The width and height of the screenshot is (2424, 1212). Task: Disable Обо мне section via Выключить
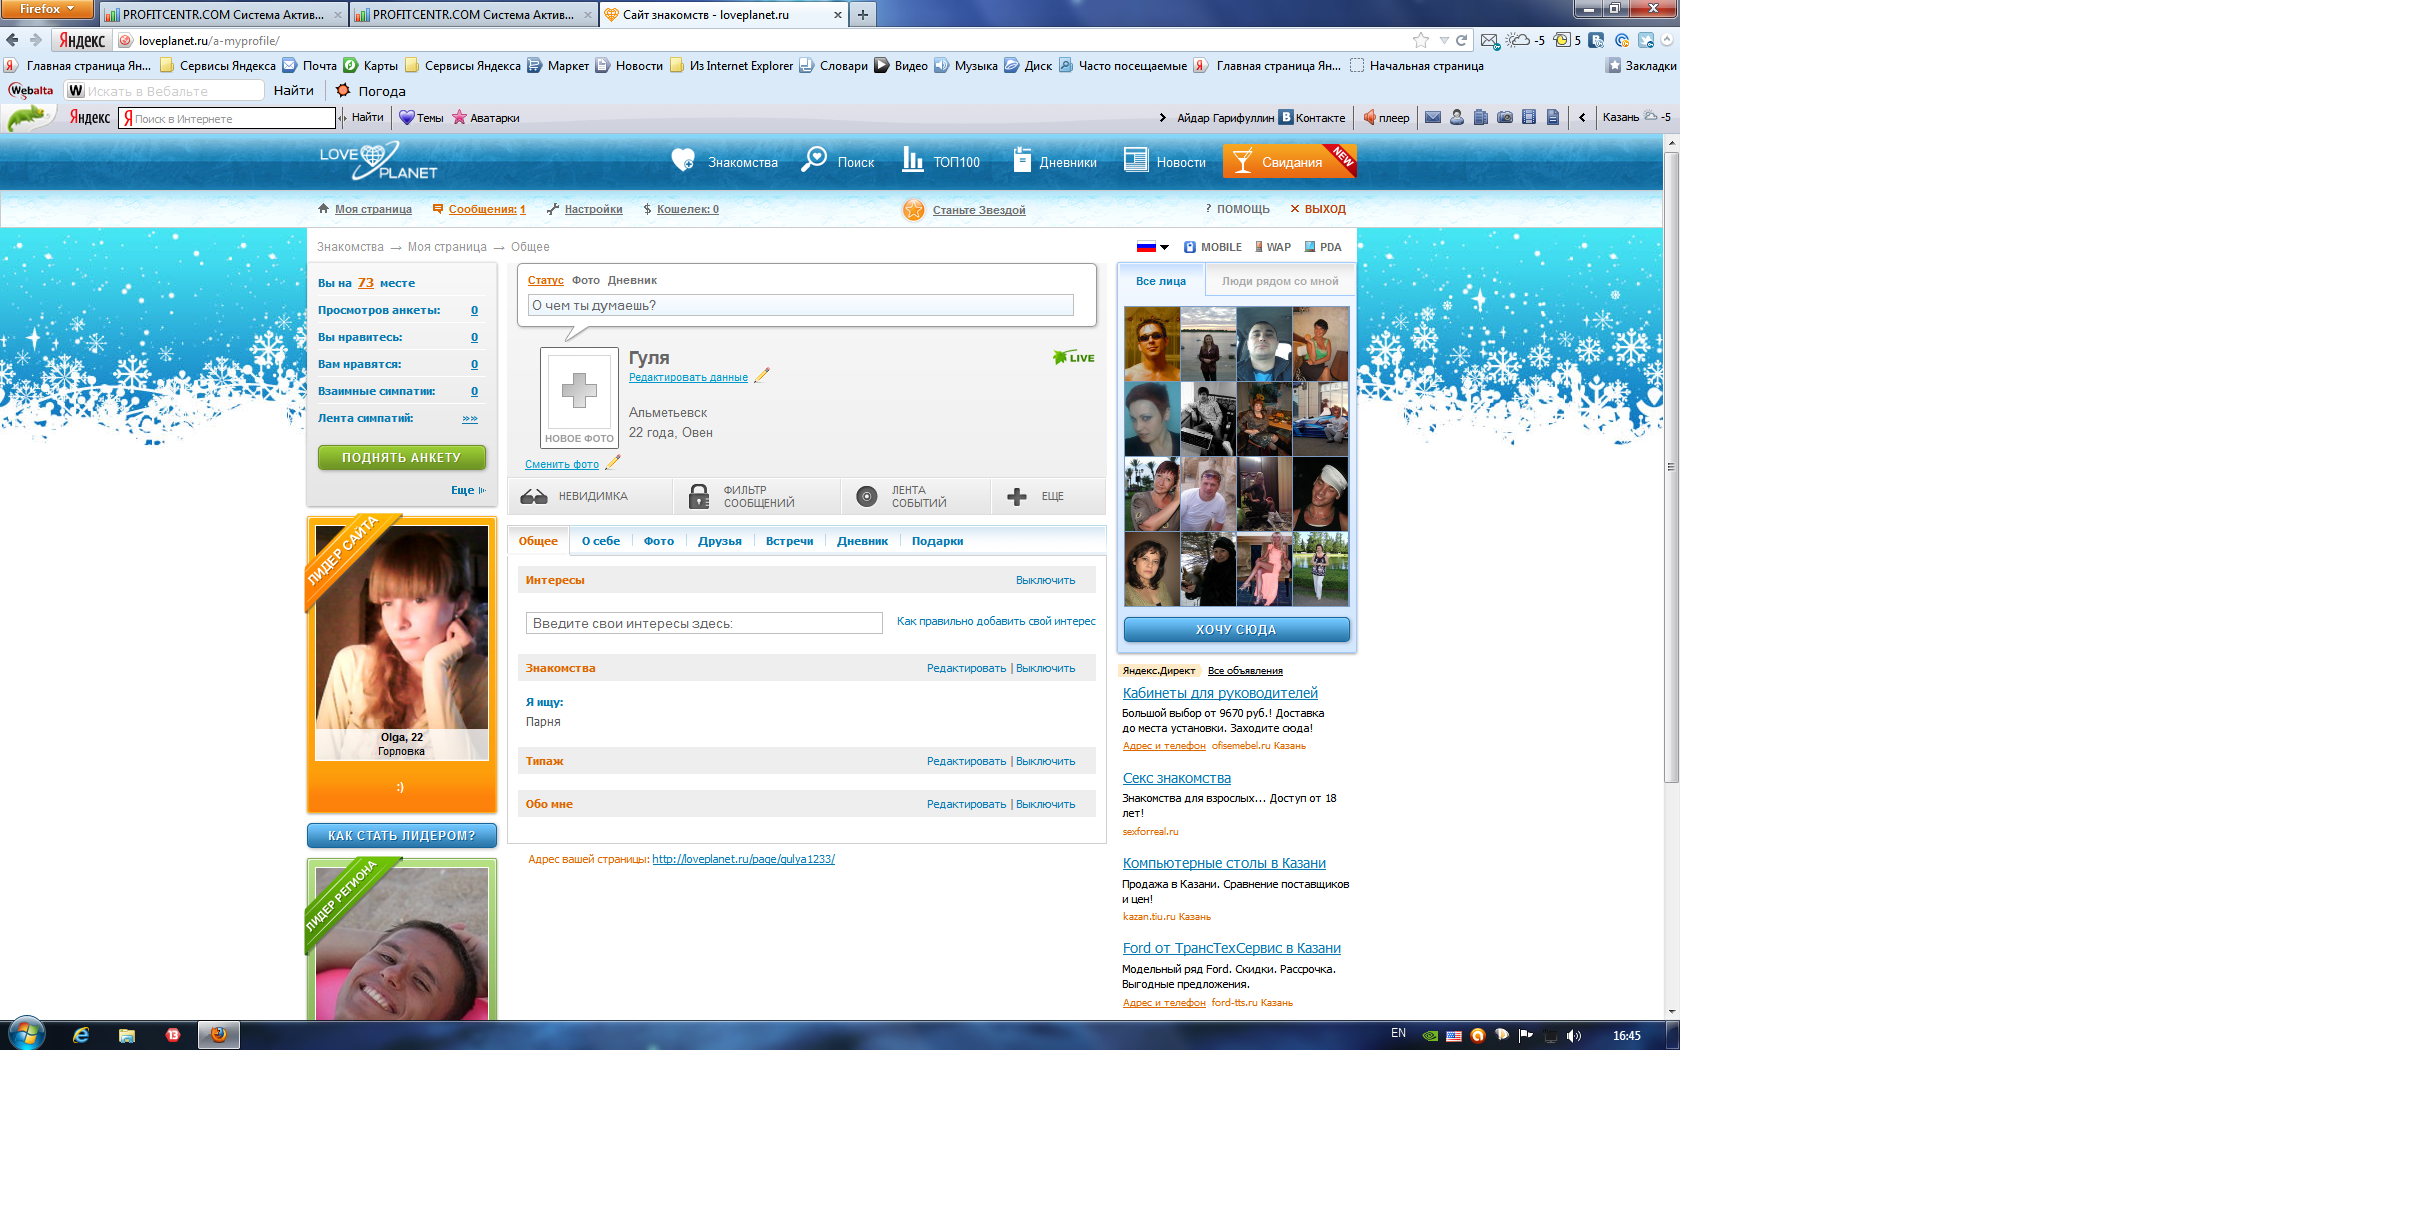[1045, 804]
